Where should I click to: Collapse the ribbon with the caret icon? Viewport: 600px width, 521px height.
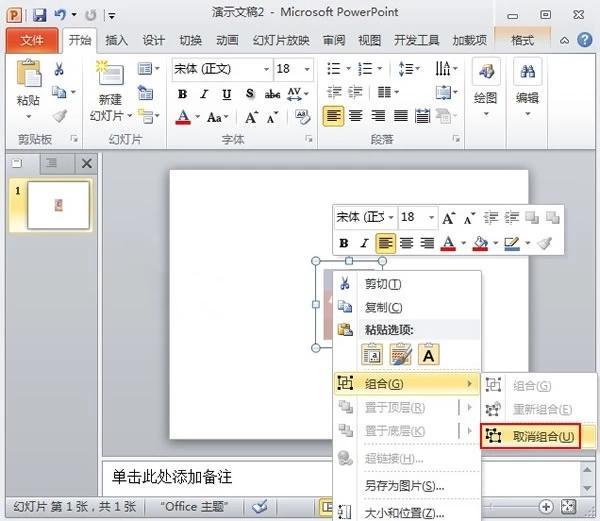pyautogui.click(x=564, y=41)
